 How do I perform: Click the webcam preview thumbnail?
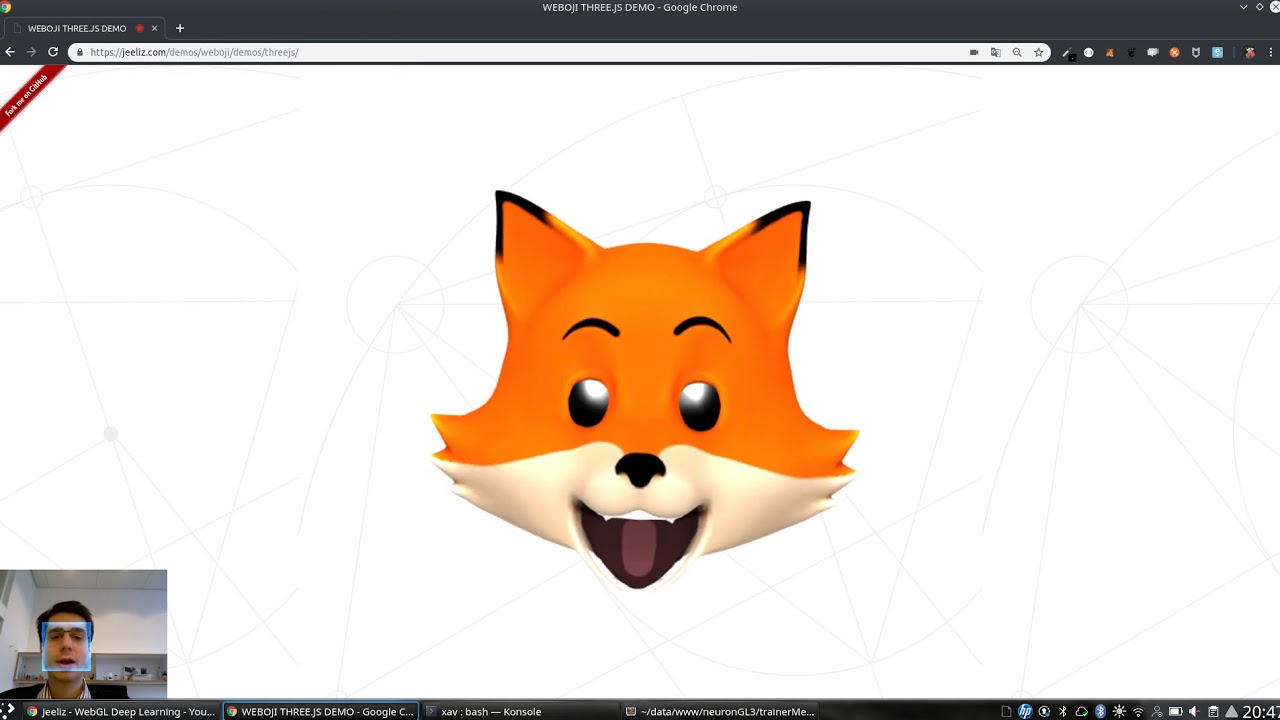83,634
